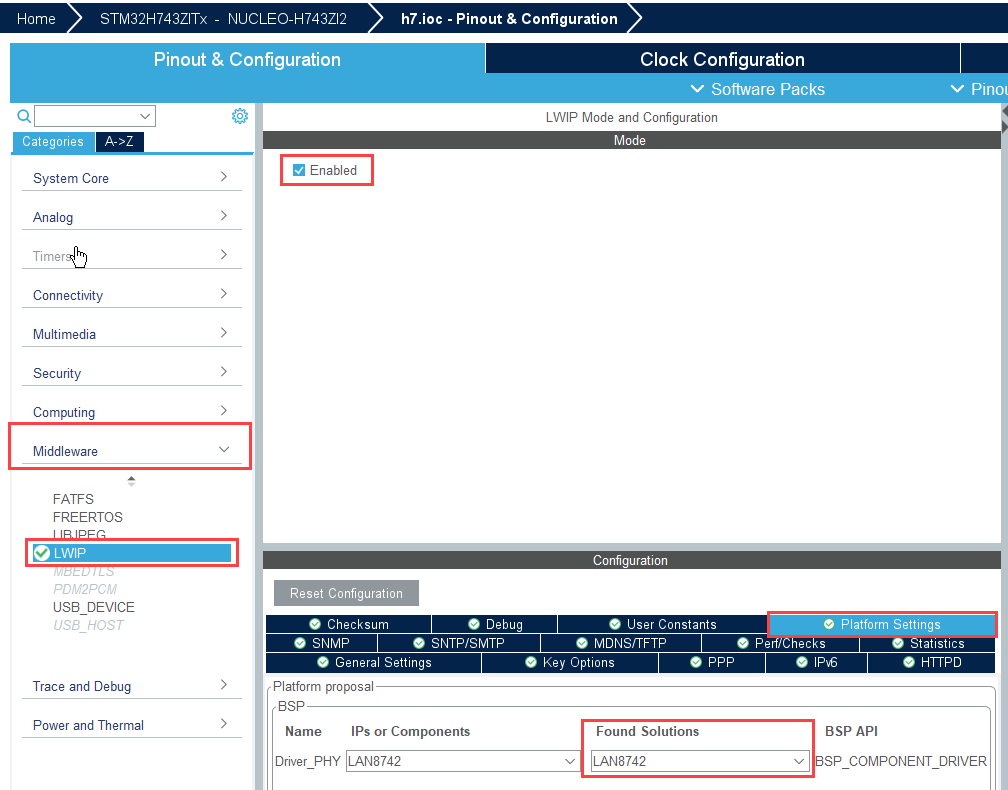Select the General Settings tab
The height and width of the screenshot is (790, 1008).
pos(374,662)
